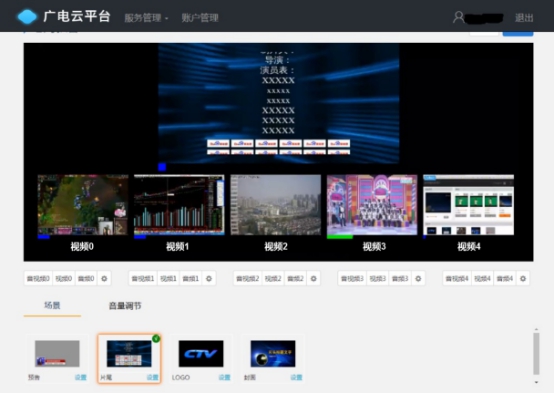Open settings gear for 视频1

point(209,278)
